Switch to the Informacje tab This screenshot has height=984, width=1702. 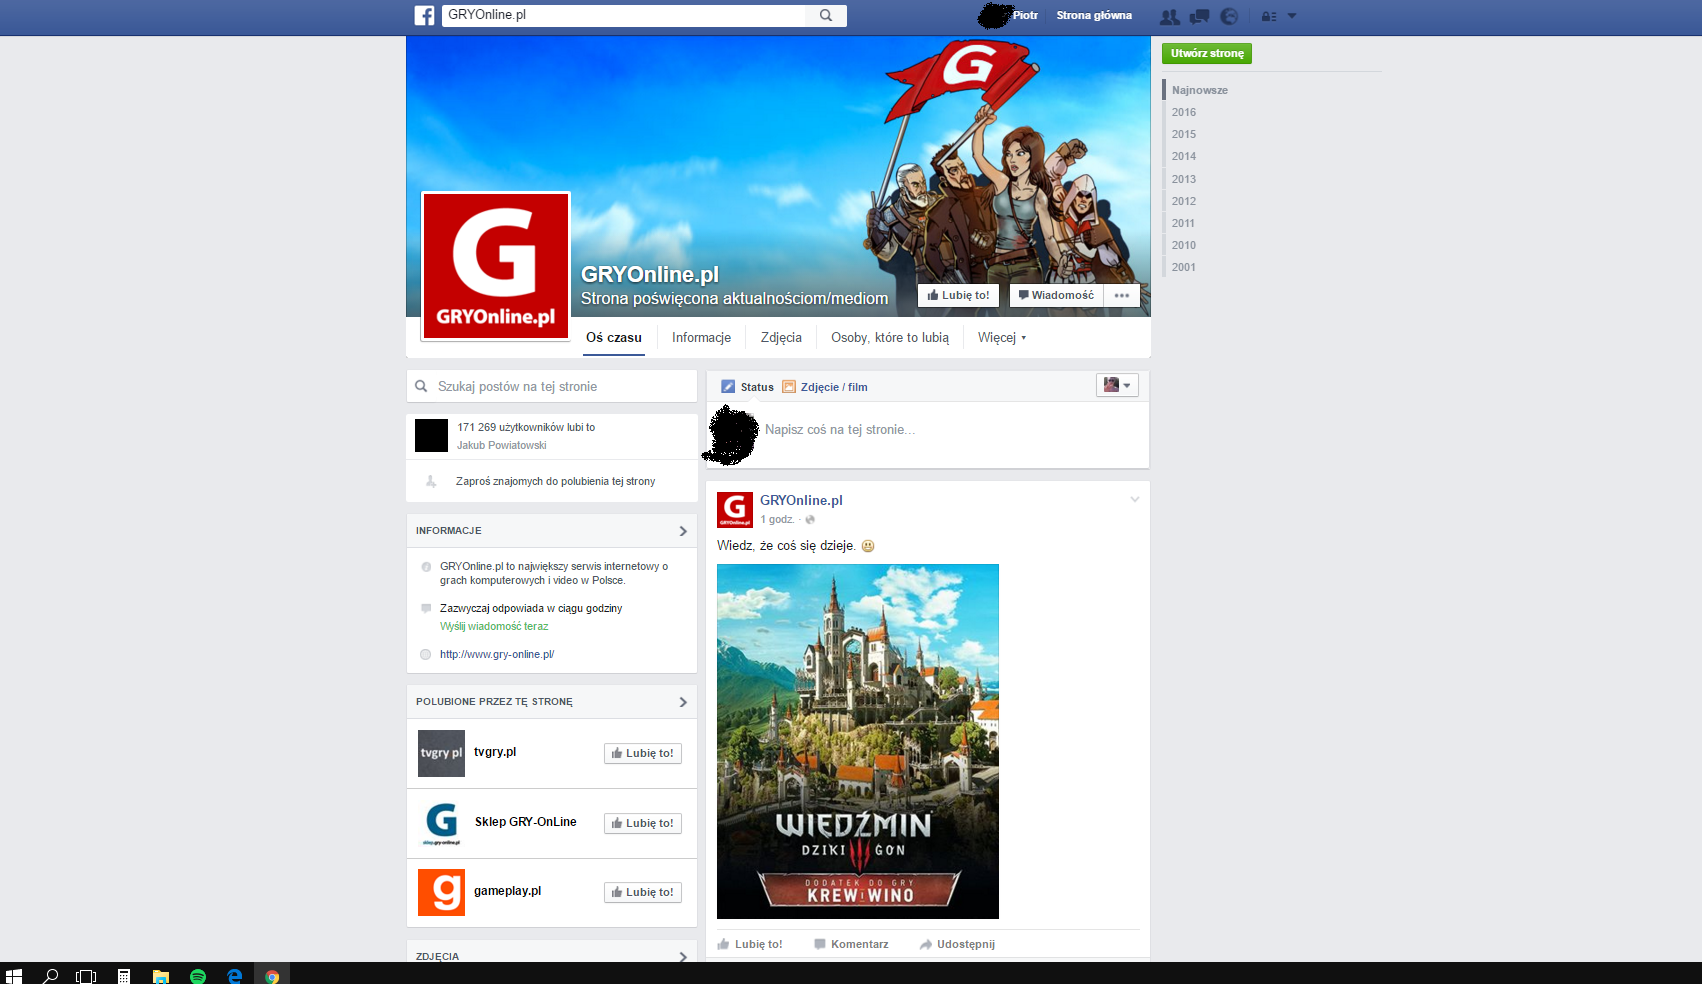pyautogui.click(x=701, y=338)
